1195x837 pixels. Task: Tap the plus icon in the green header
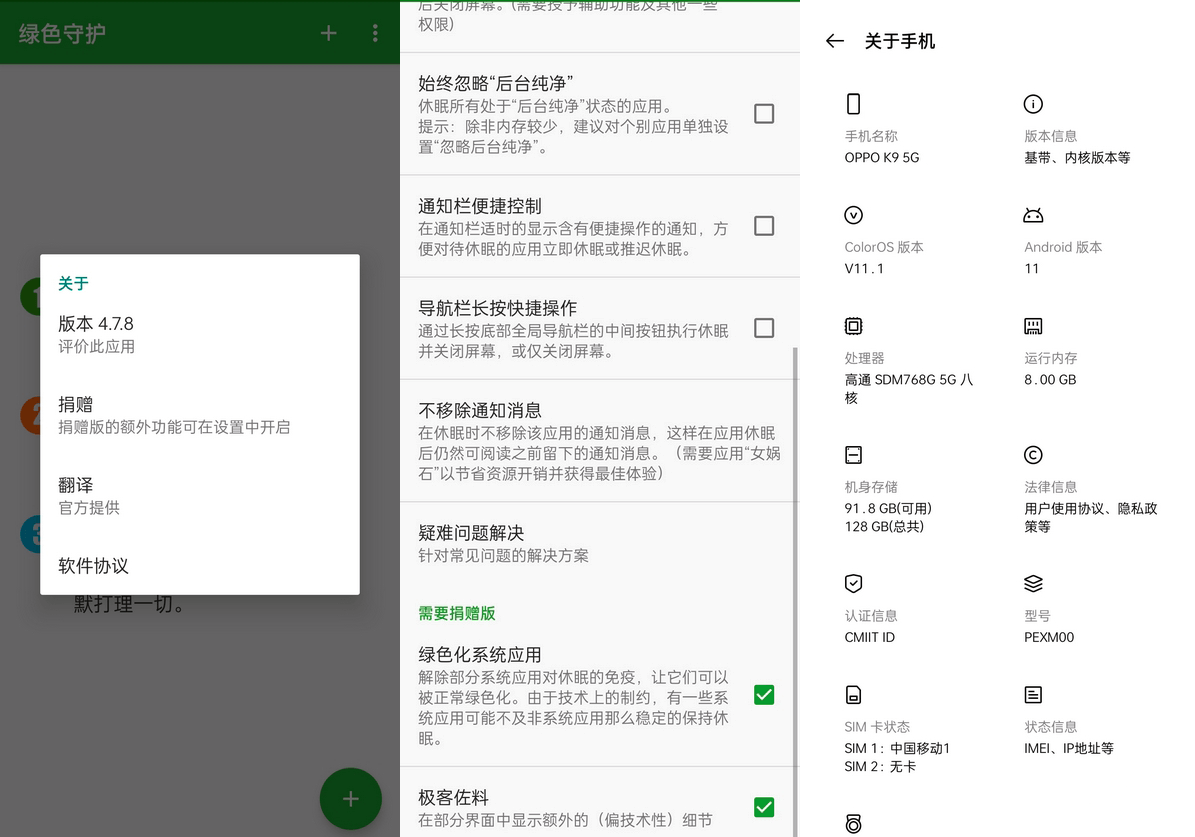(328, 33)
